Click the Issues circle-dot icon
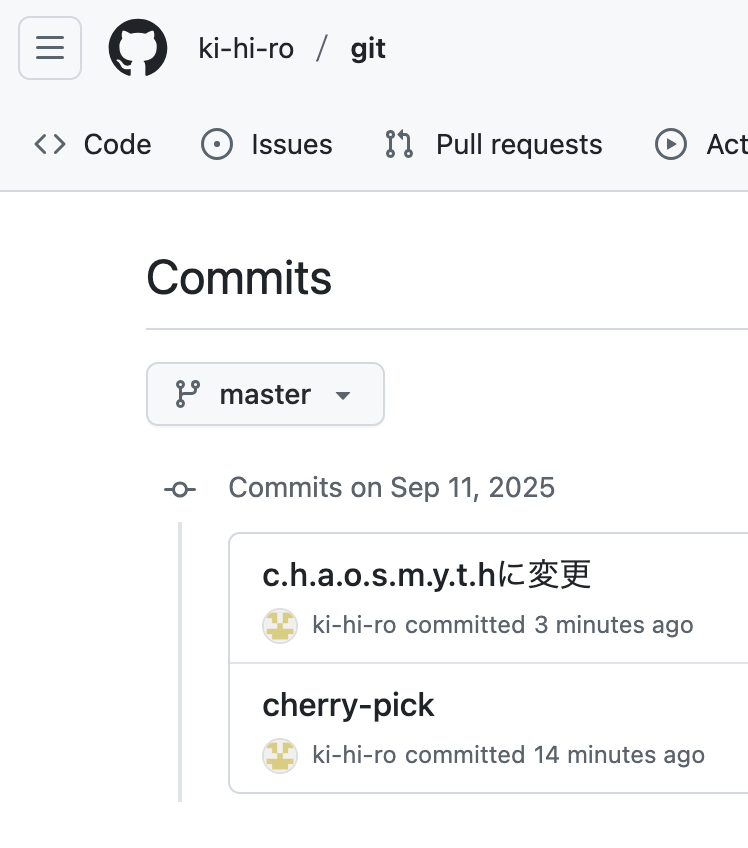748x848 pixels. pos(217,144)
